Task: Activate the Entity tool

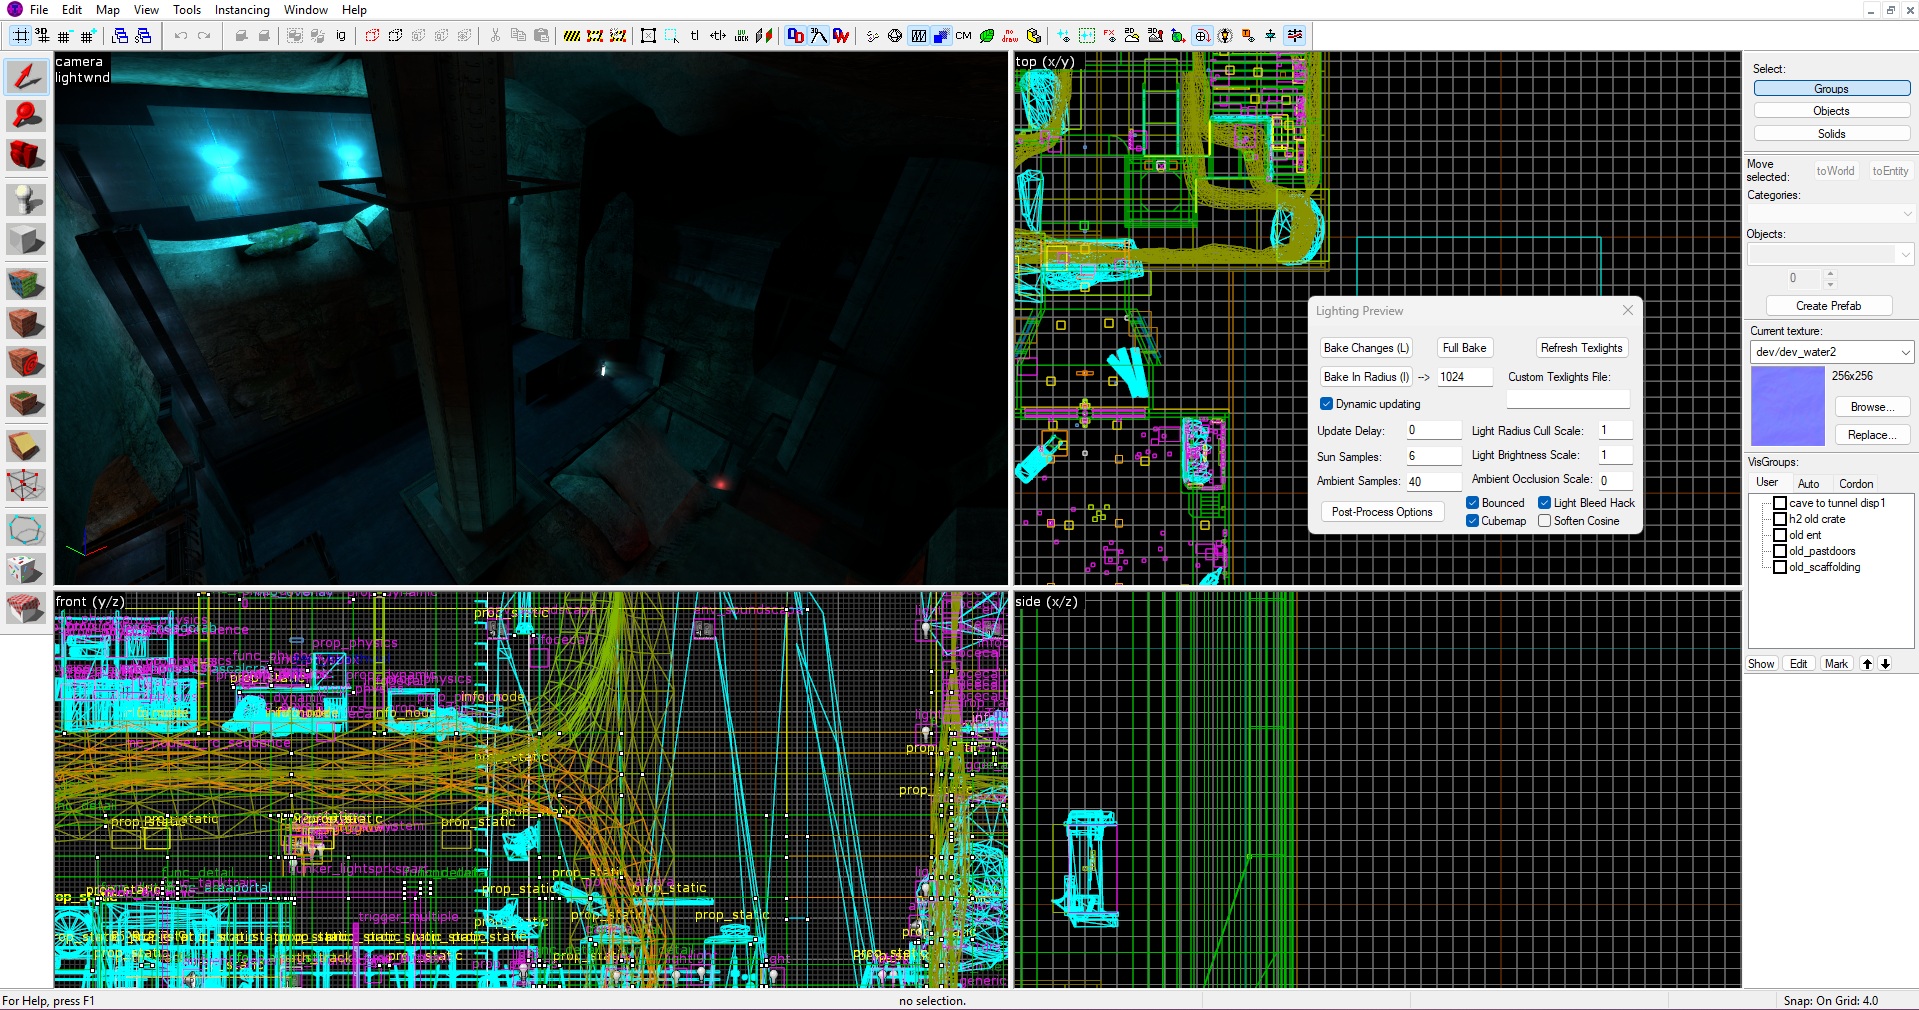Action: pyautogui.click(x=26, y=199)
